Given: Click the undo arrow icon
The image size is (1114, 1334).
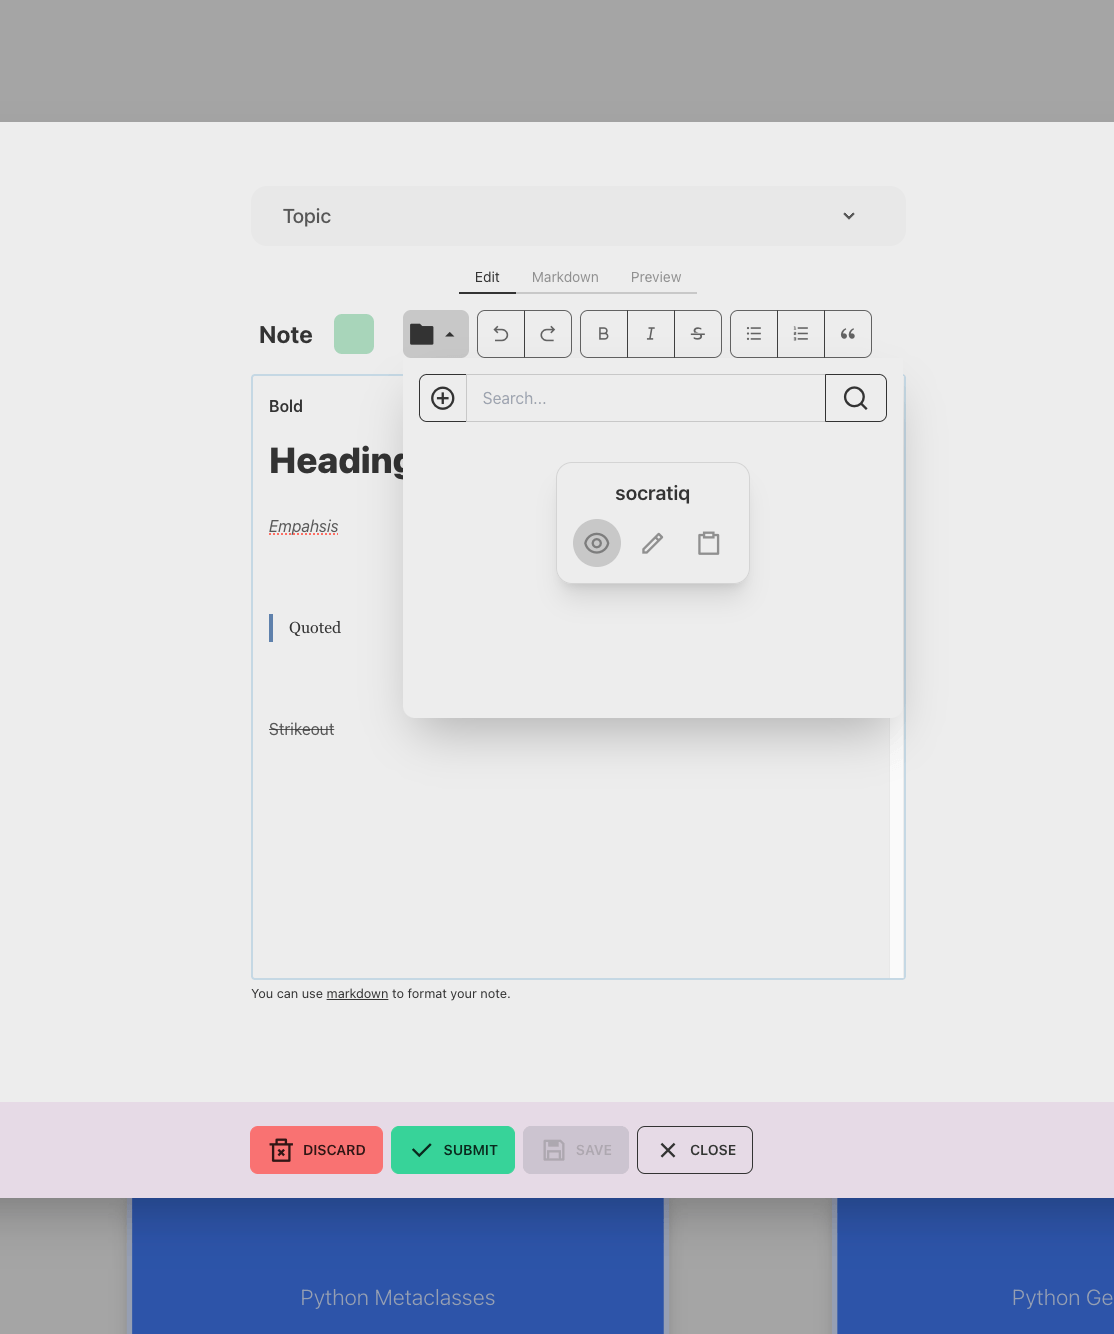Looking at the screenshot, I should click(501, 334).
